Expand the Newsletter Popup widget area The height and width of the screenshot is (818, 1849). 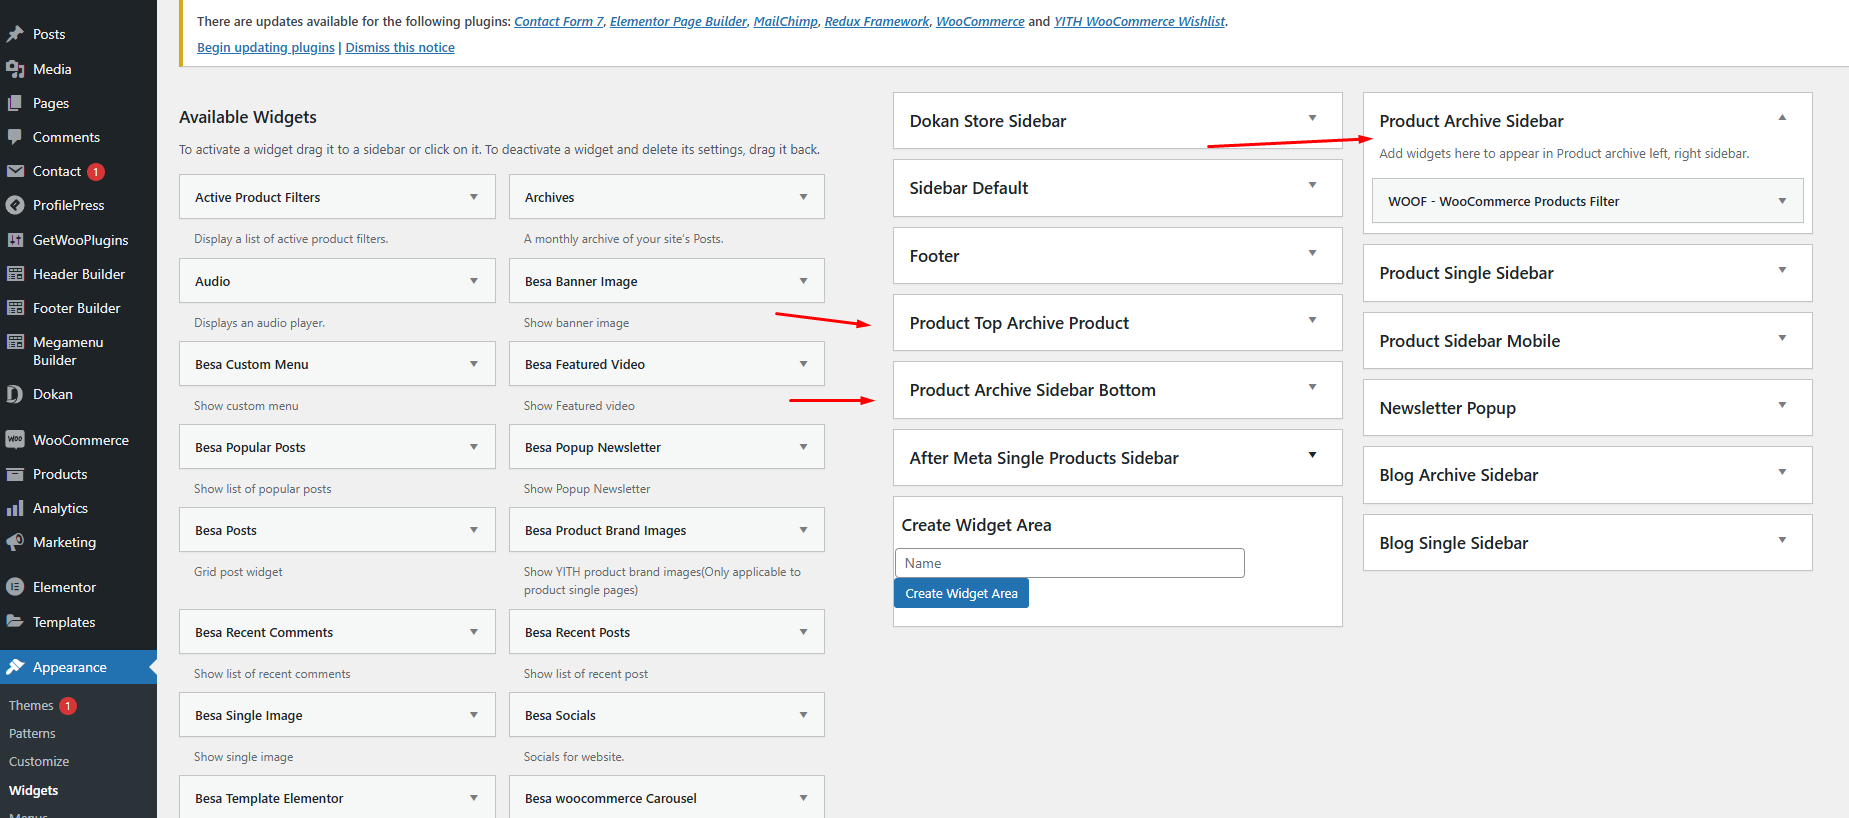point(1782,405)
